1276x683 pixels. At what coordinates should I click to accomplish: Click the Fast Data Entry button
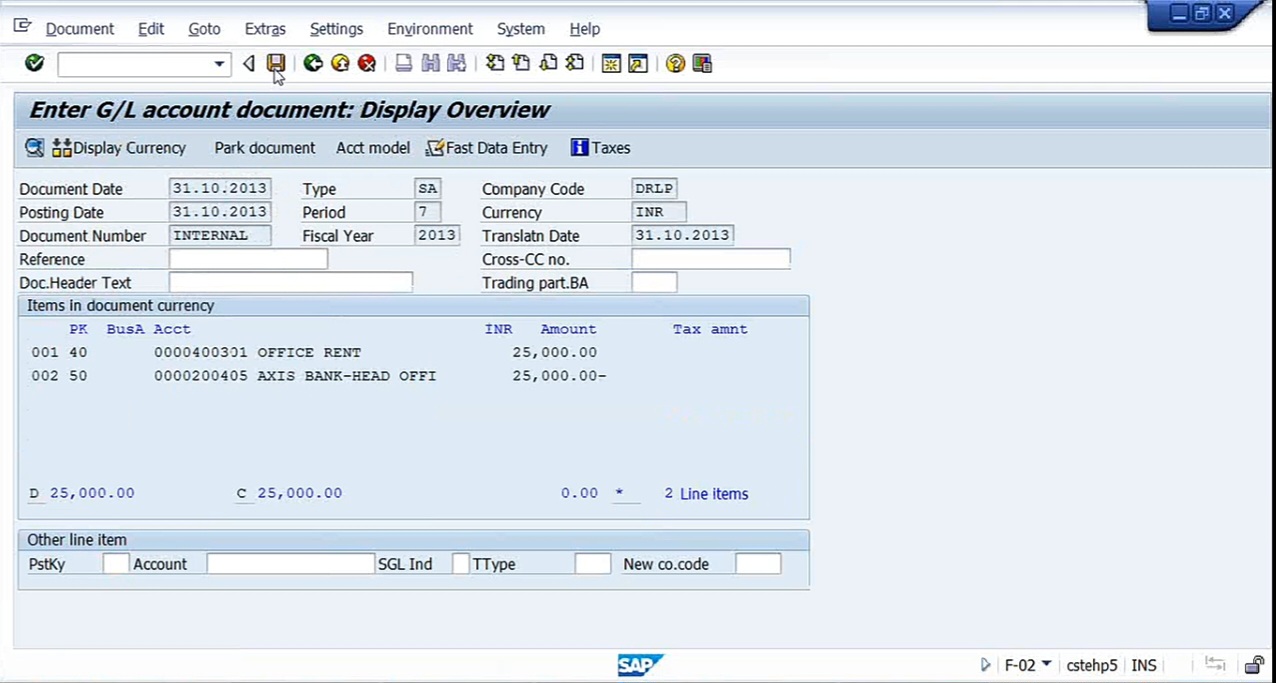click(486, 148)
